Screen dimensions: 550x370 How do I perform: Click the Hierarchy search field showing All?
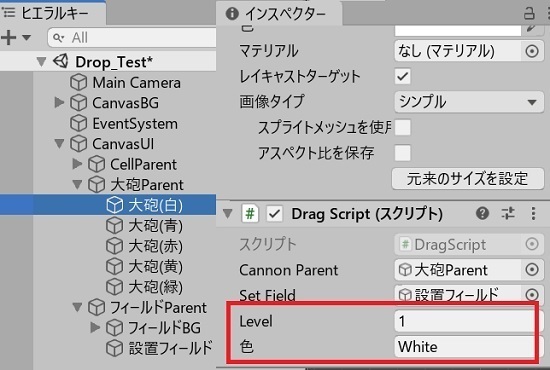[132, 38]
